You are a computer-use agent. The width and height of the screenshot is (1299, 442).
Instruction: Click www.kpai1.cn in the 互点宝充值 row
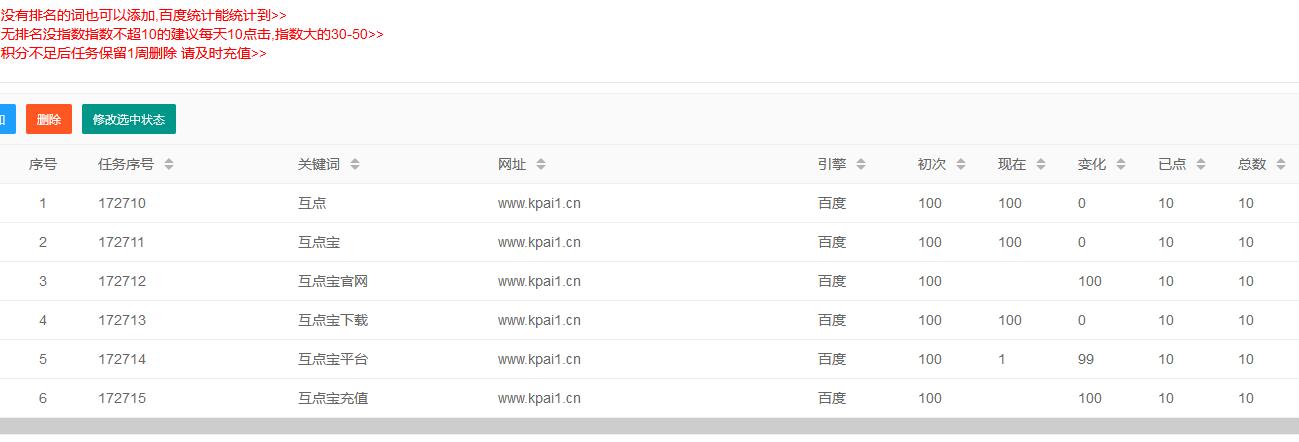539,398
